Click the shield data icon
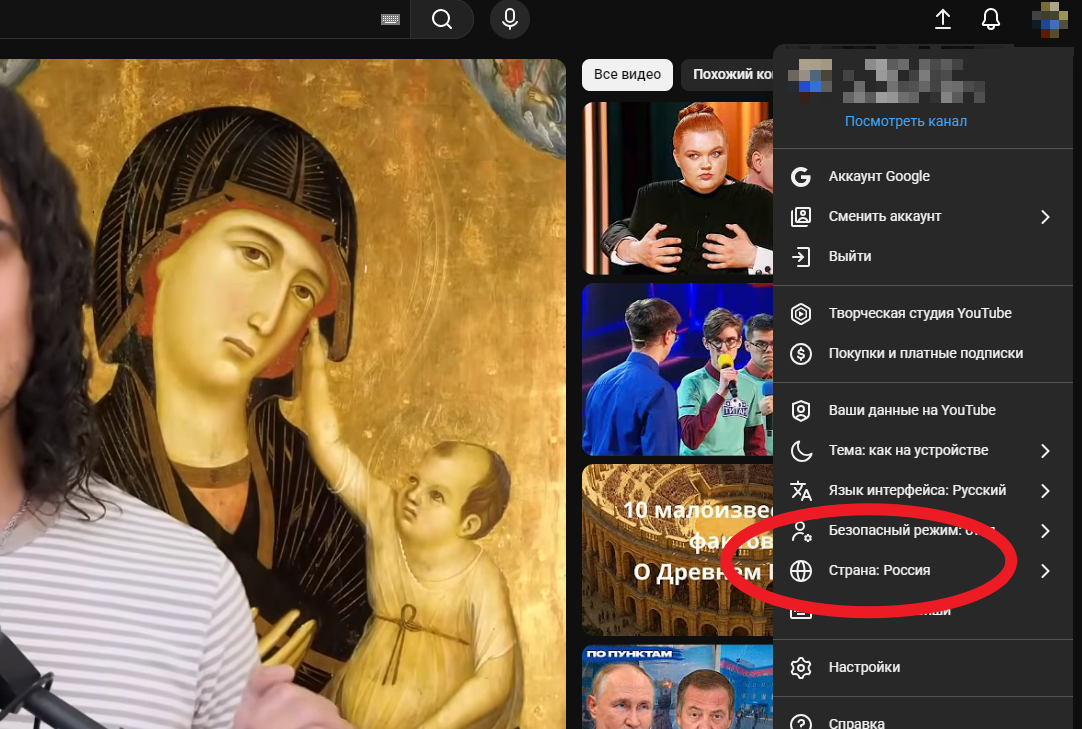Viewport: 1082px width, 729px height. tap(800, 411)
